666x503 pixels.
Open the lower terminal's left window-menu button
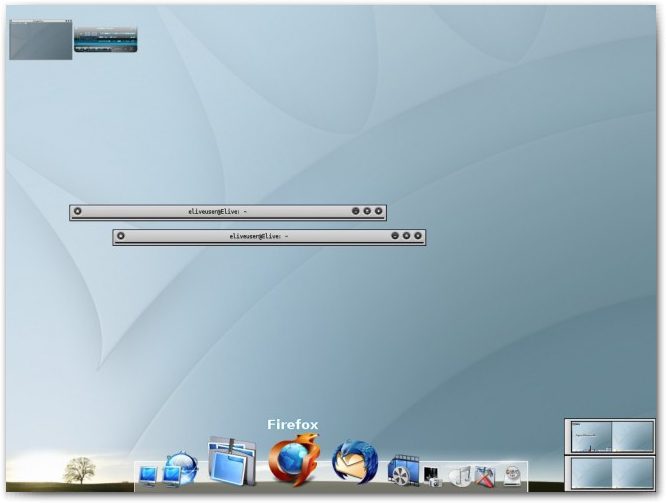[121, 236]
